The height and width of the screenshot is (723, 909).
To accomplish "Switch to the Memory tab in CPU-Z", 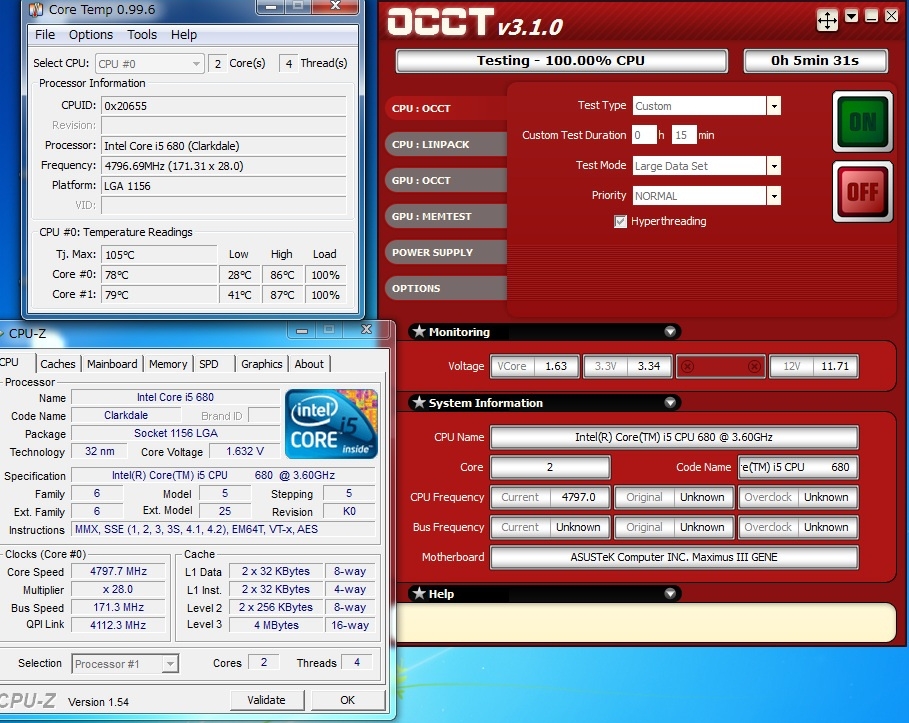I will click(168, 364).
